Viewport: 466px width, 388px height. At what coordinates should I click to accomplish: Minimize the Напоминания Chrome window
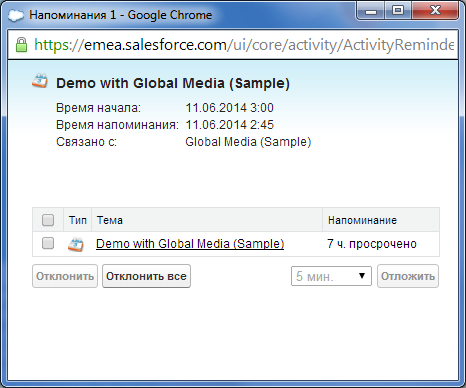(371, 11)
